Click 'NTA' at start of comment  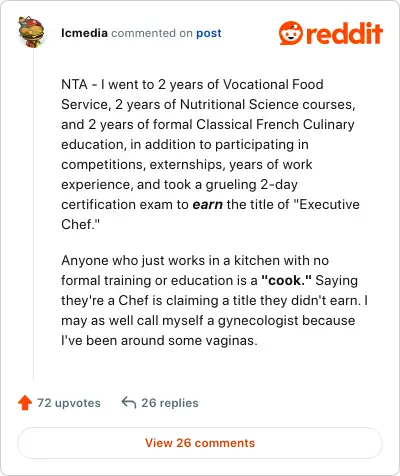74,84
